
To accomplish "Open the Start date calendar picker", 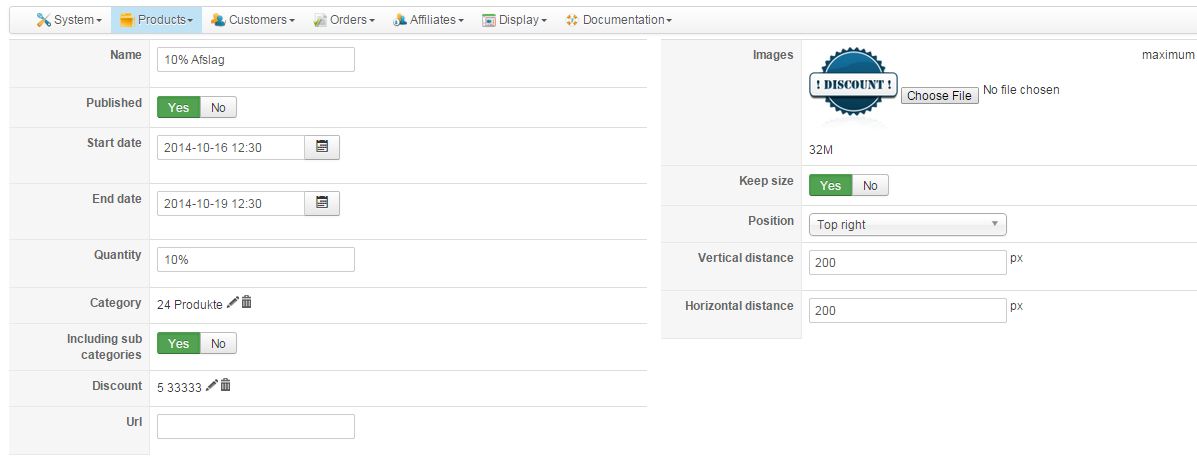I will [x=322, y=147].
